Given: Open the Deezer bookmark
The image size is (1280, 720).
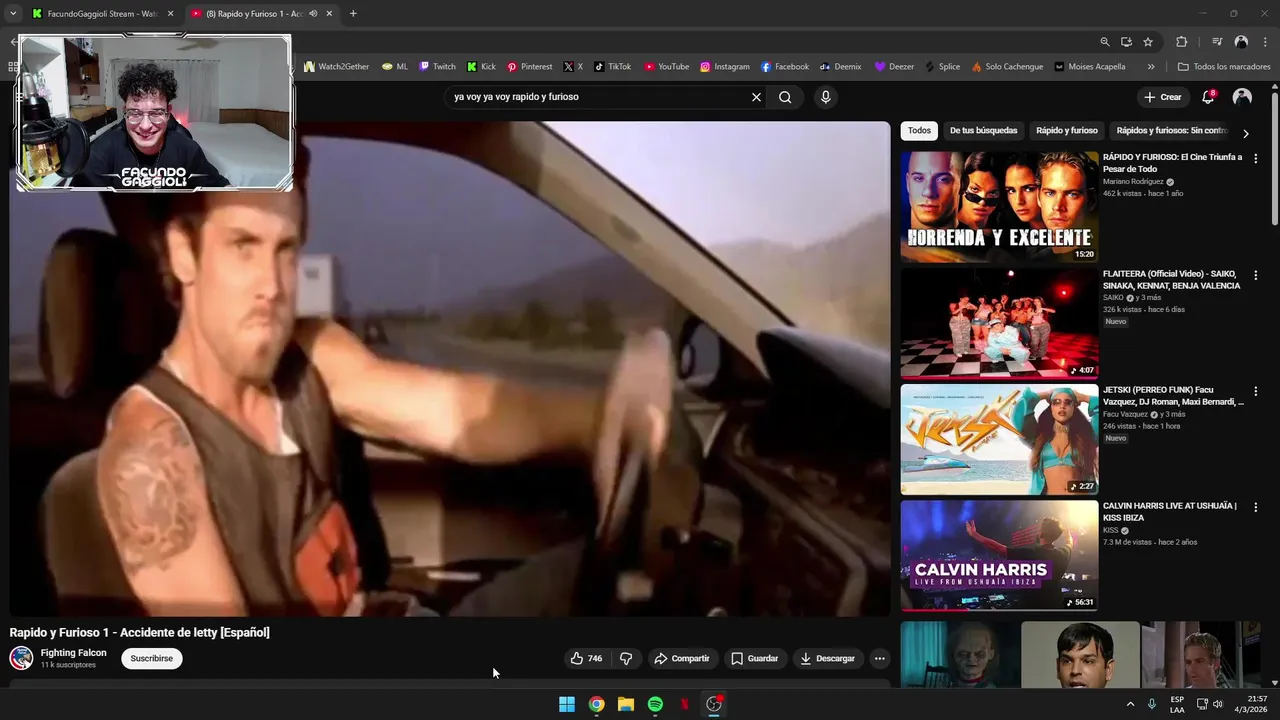Looking at the screenshot, I should tap(895, 67).
